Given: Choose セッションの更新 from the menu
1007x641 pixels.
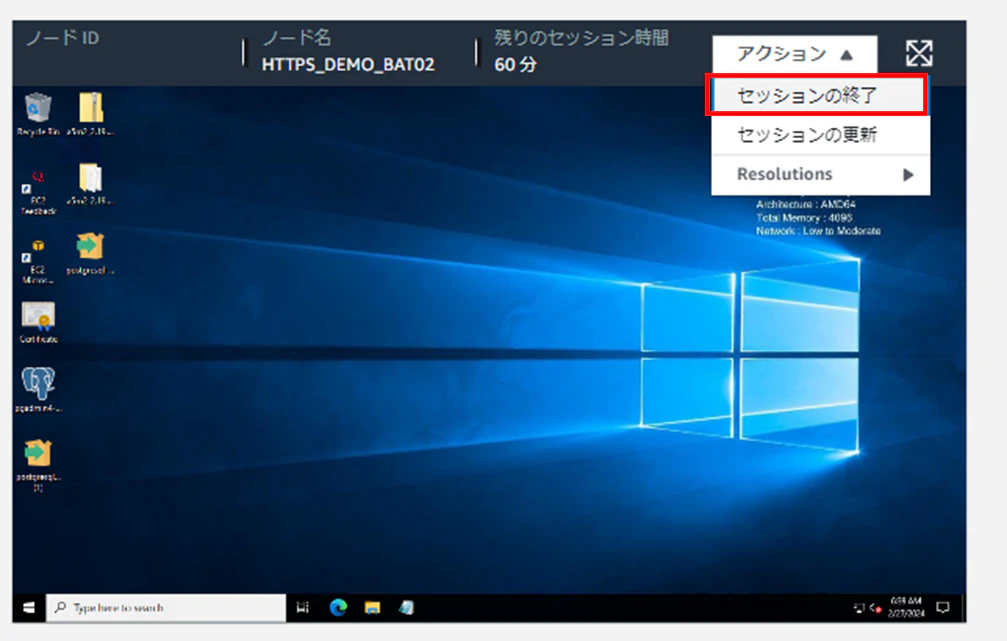Looking at the screenshot, I should tap(820, 135).
